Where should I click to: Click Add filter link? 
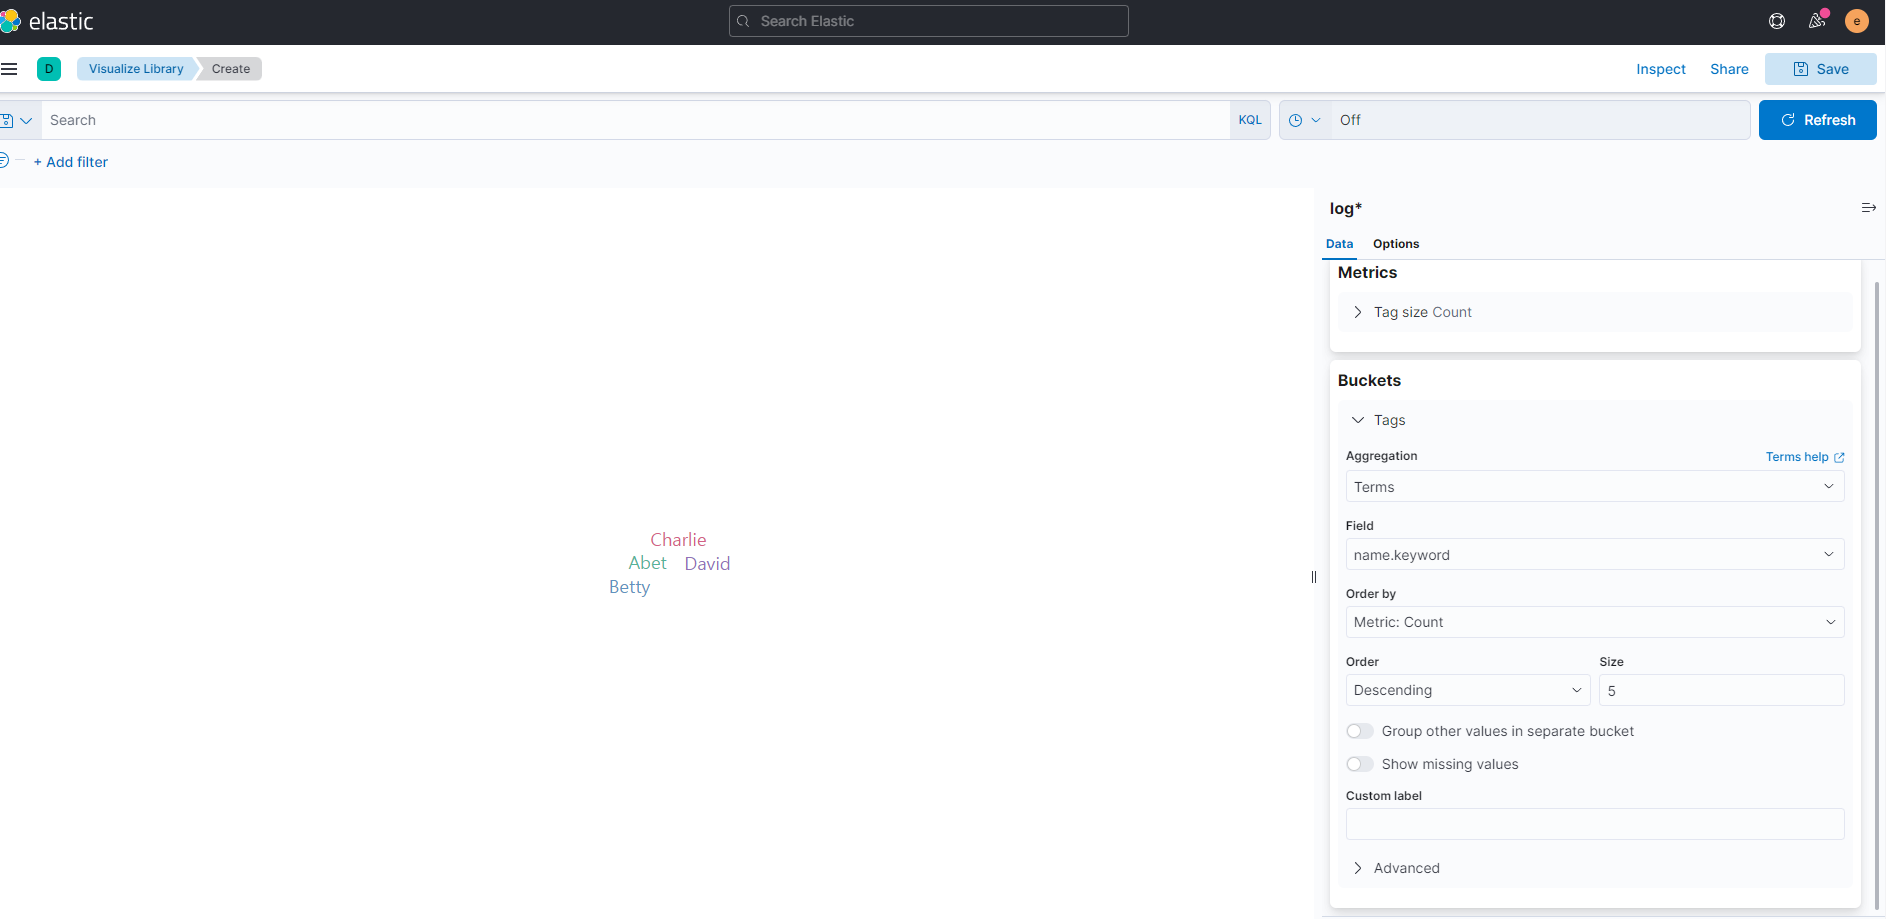point(71,162)
